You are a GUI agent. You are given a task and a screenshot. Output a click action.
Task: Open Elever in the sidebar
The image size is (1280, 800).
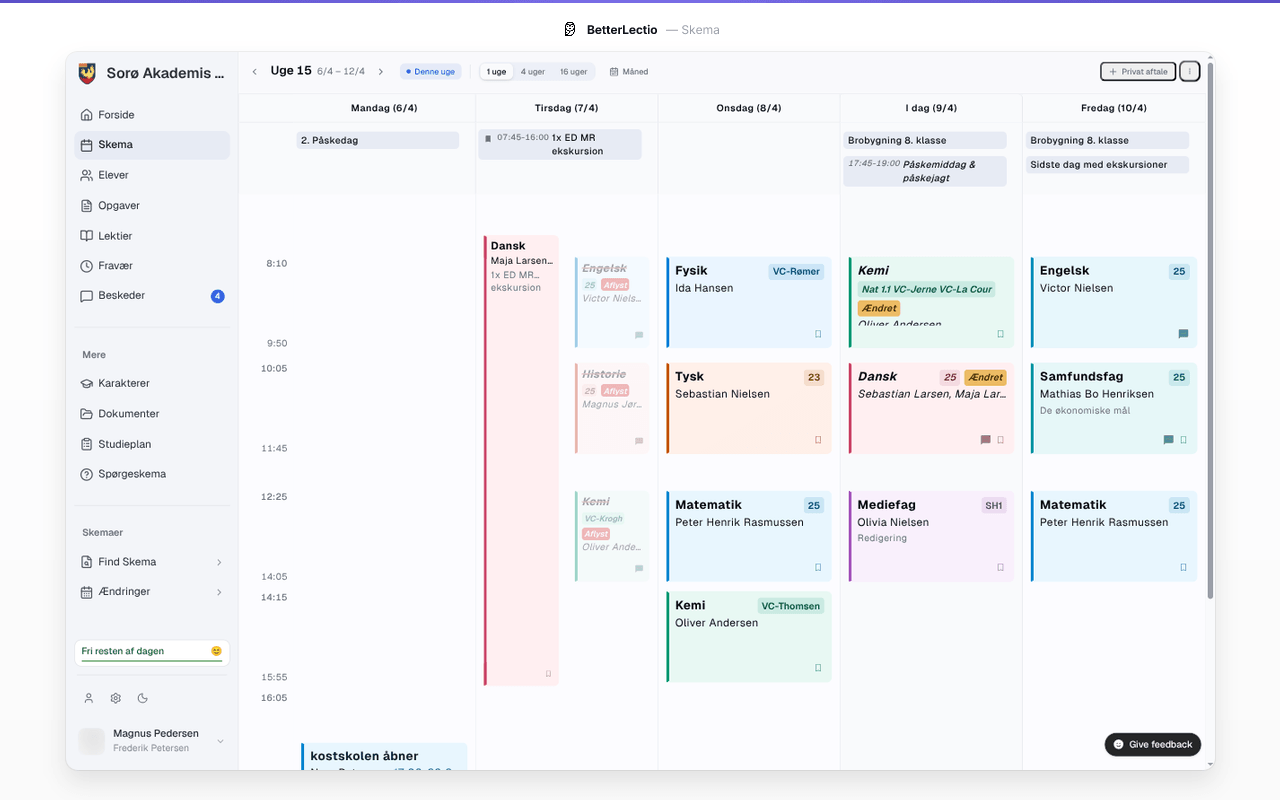click(152, 175)
